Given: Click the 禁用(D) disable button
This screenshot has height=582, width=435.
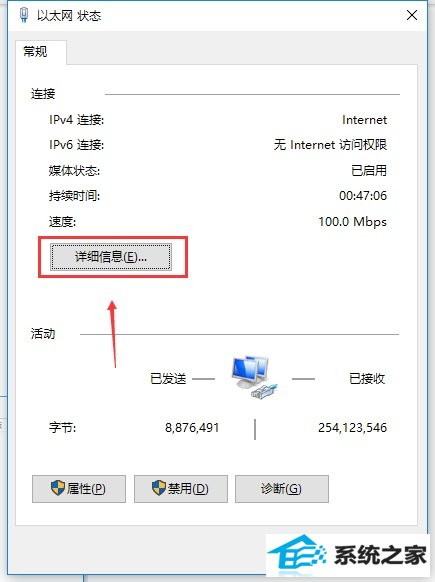Looking at the screenshot, I should coord(180,489).
